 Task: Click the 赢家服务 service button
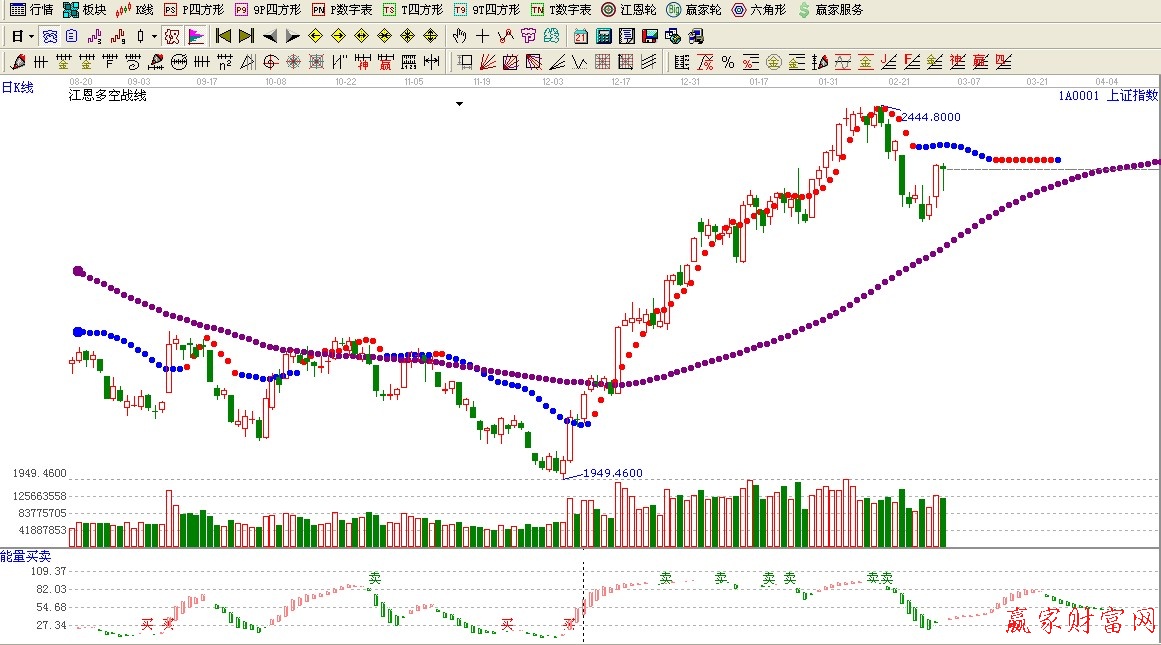click(830, 10)
